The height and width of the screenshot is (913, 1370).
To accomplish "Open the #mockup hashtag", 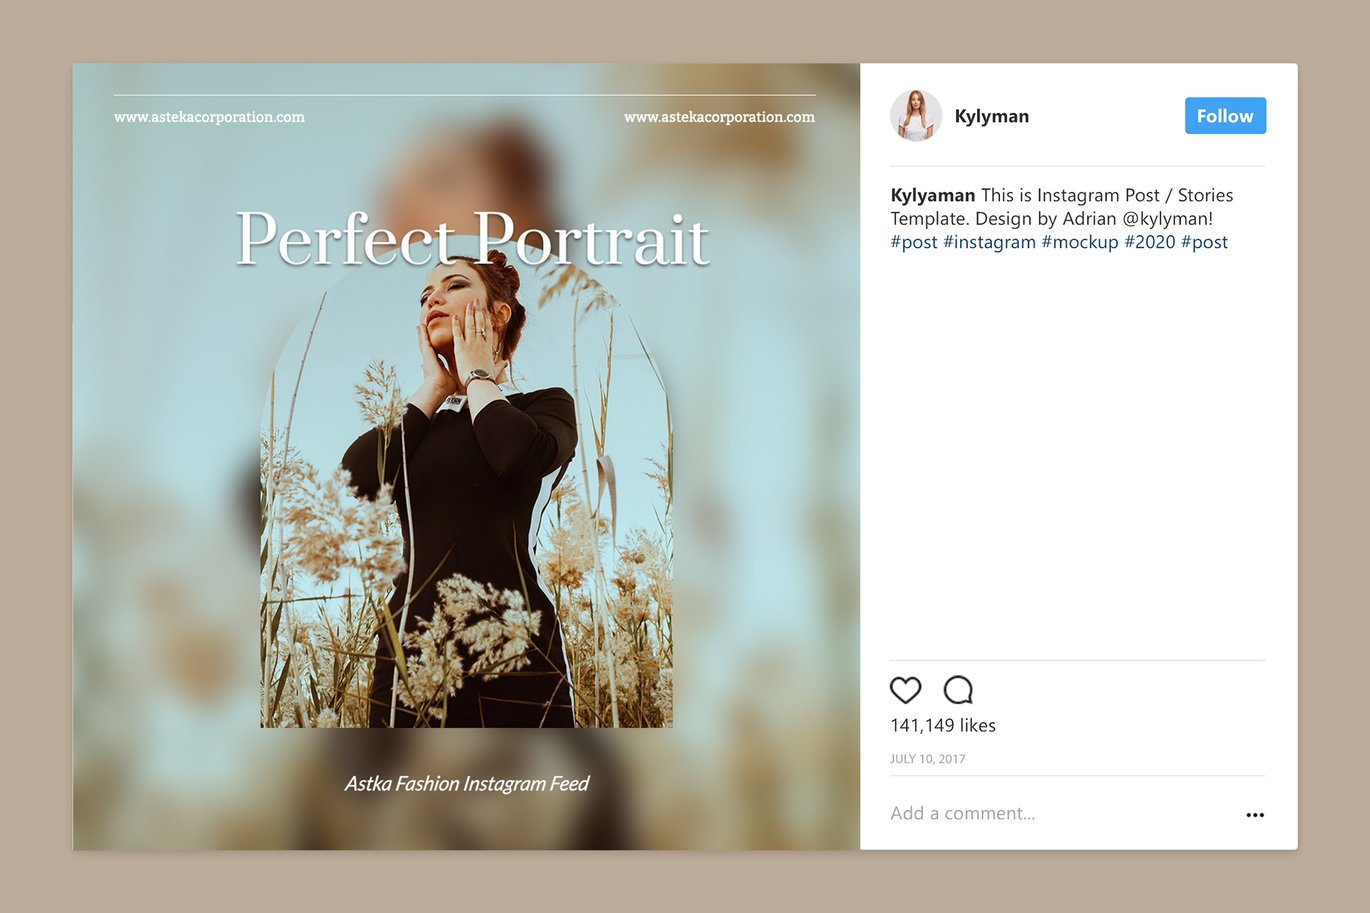I will (x=1080, y=242).
